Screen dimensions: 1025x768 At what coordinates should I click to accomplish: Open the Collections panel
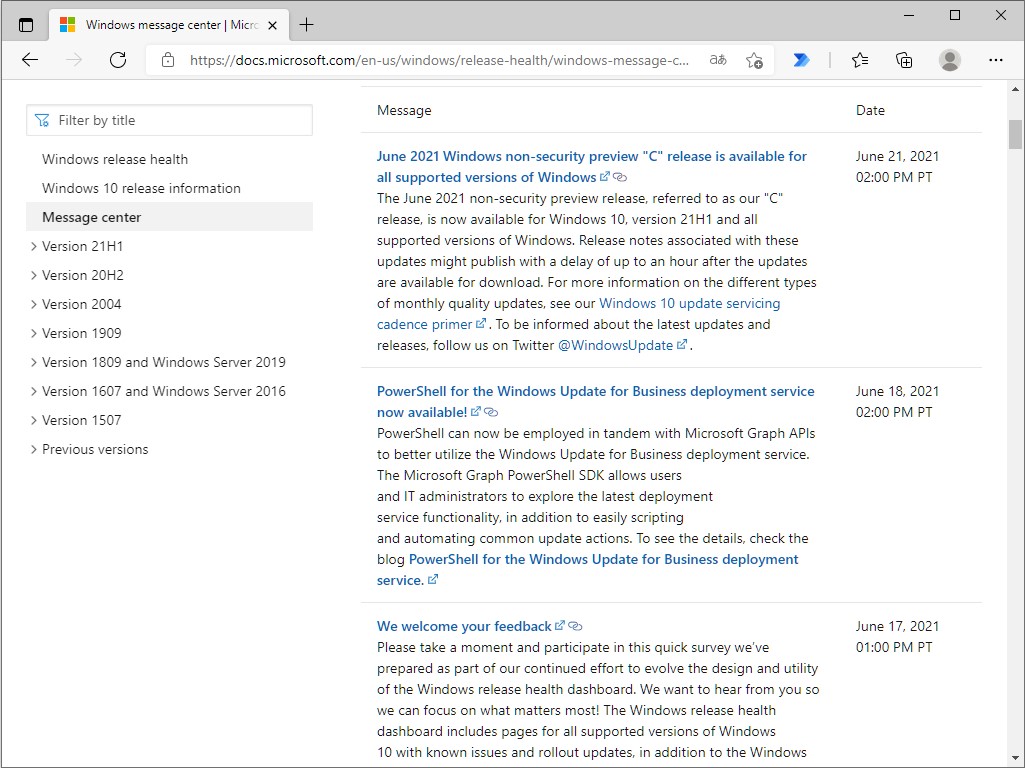point(904,60)
